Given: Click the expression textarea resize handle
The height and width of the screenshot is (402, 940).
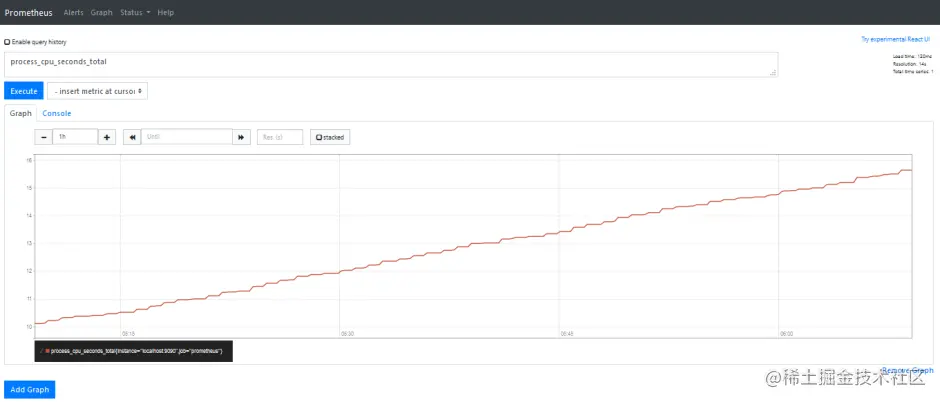Looking at the screenshot, I should [773, 72].
